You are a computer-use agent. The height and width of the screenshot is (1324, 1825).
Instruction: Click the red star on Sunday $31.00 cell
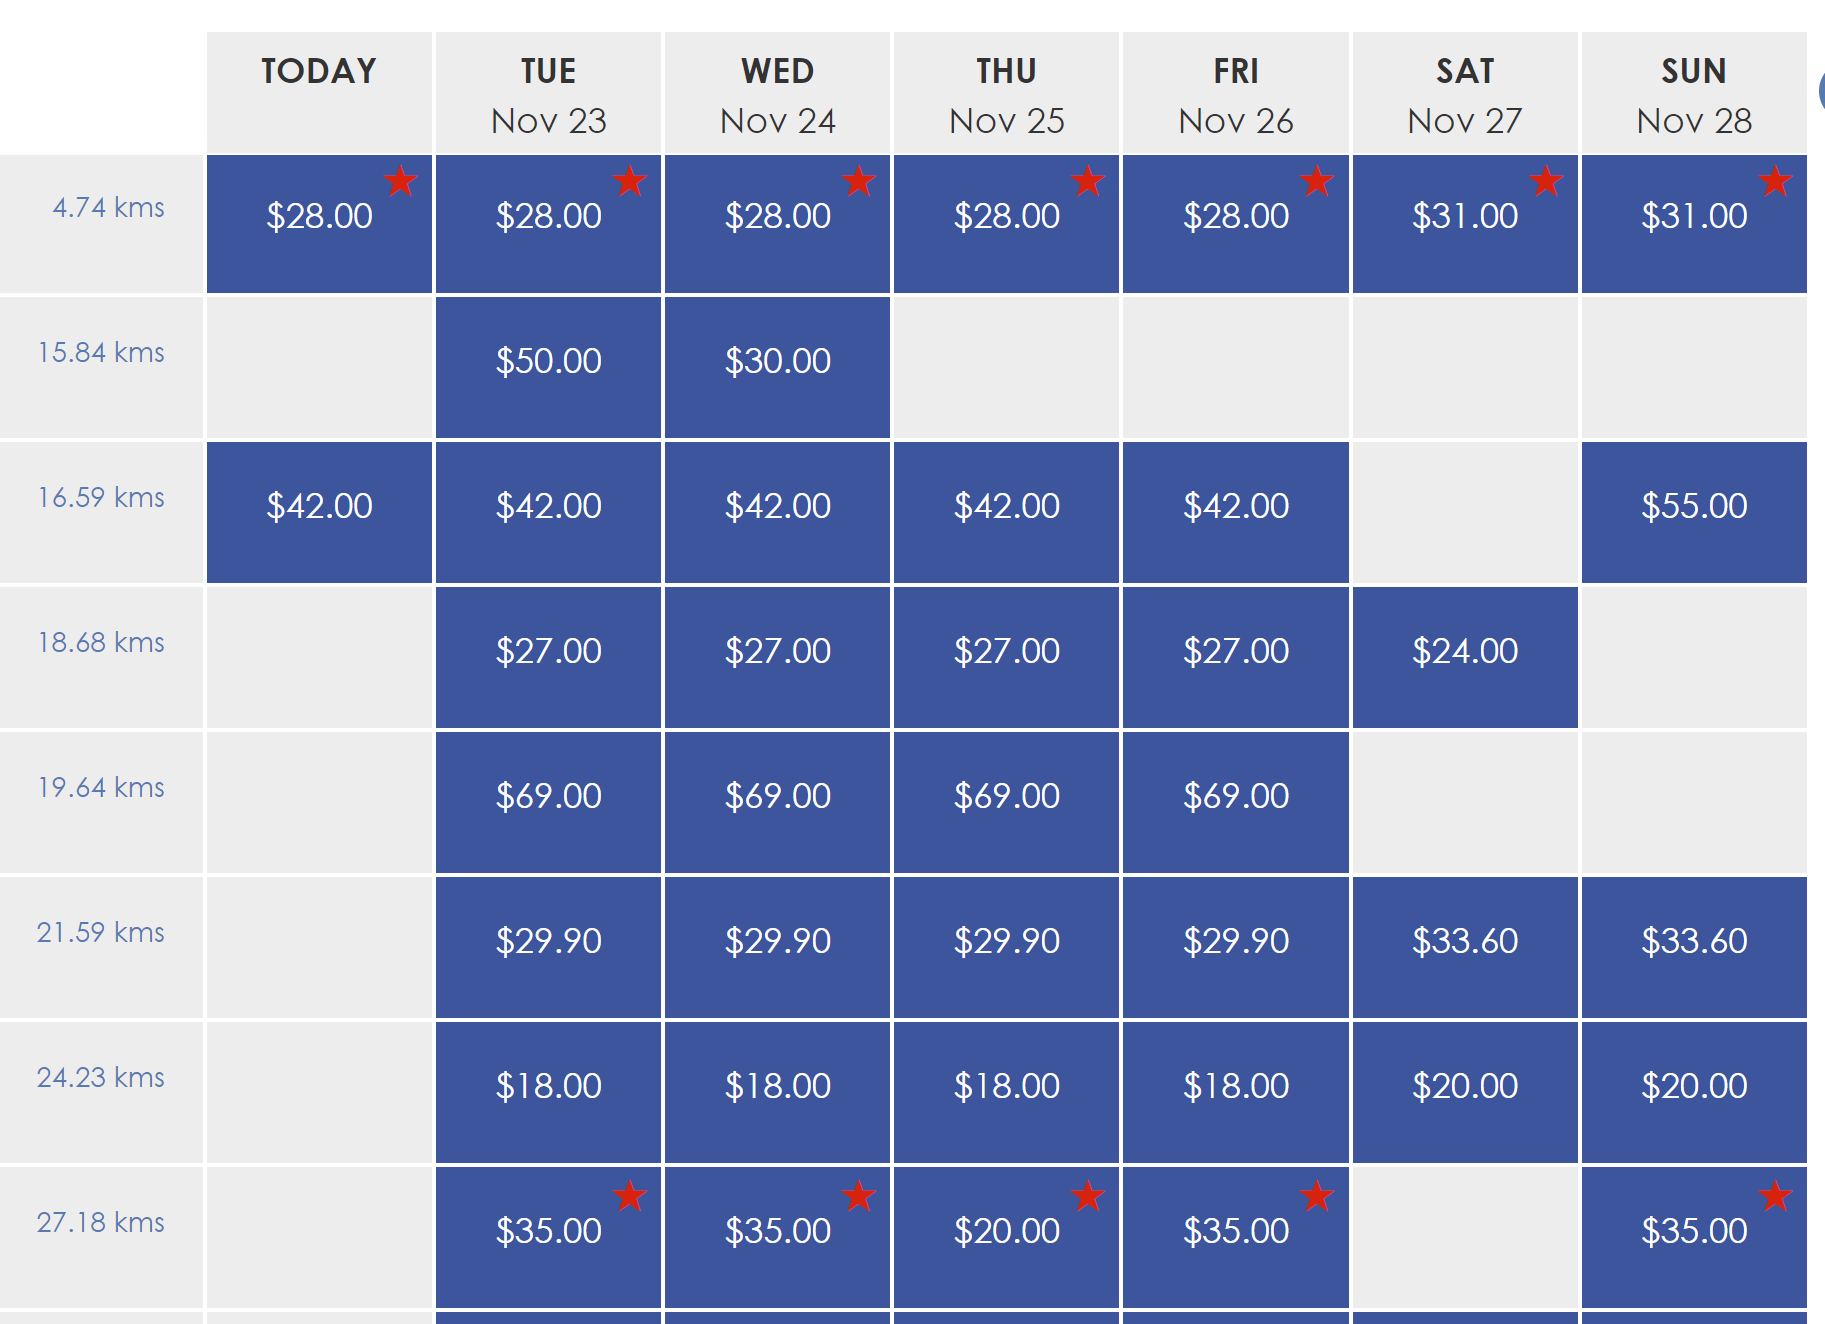pos(1775,181)
